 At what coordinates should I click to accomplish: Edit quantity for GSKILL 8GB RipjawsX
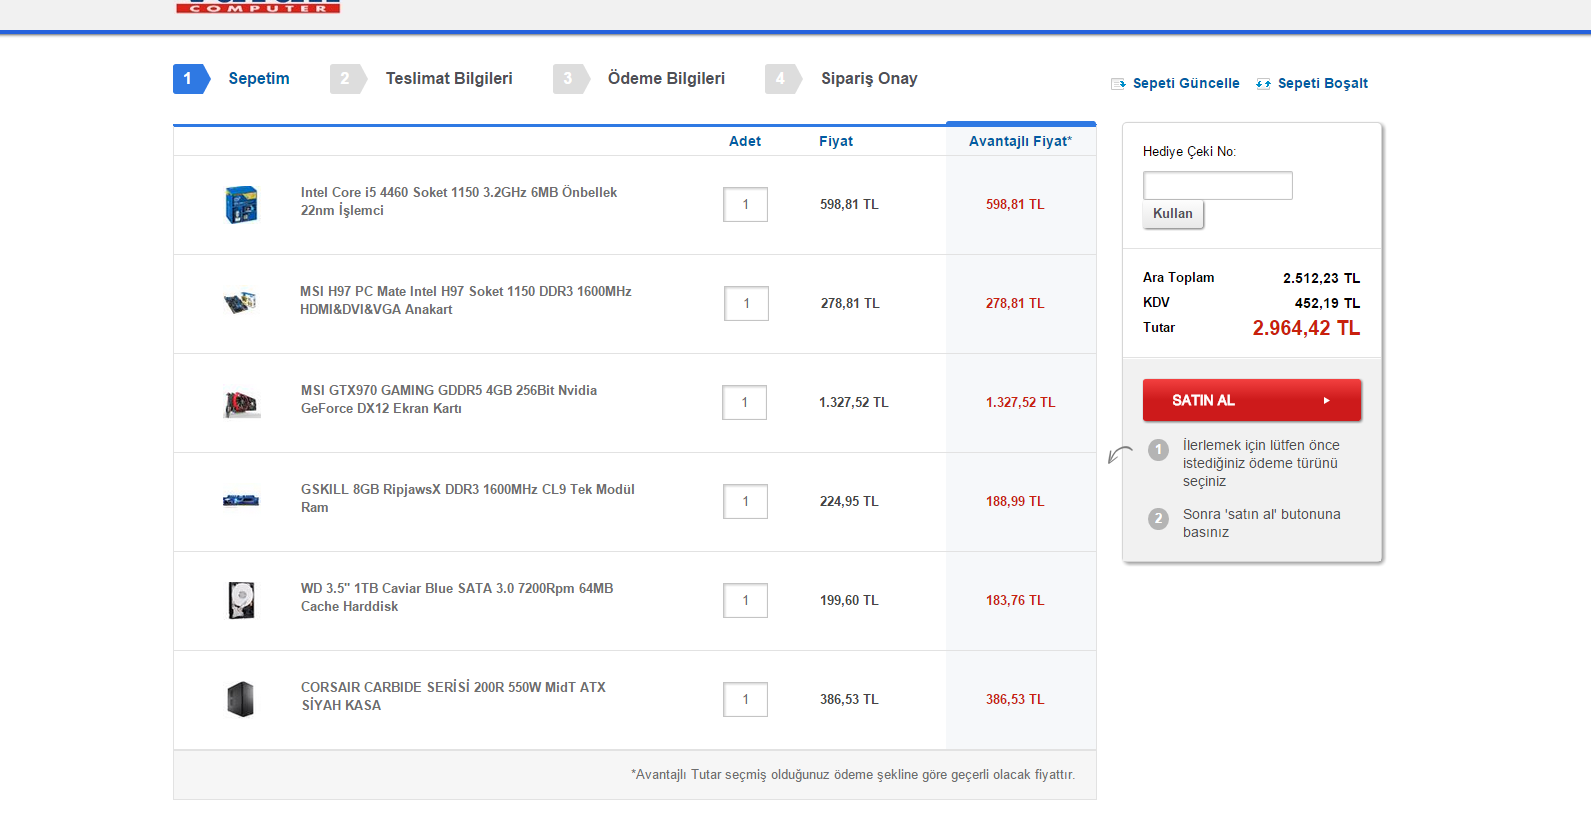746,501
